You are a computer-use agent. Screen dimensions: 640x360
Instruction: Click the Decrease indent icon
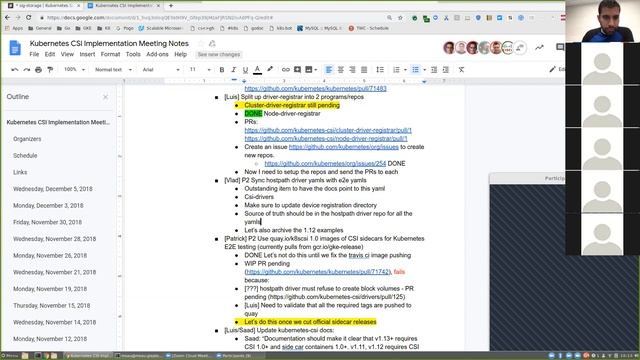434,70
